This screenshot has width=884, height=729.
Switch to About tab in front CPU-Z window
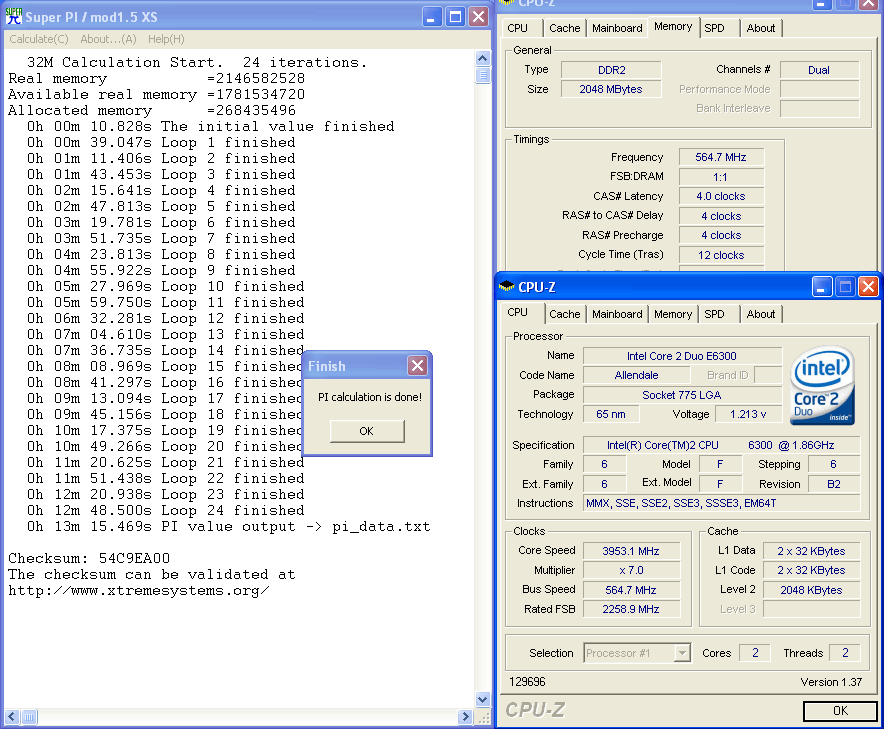(x=761, y=314)
